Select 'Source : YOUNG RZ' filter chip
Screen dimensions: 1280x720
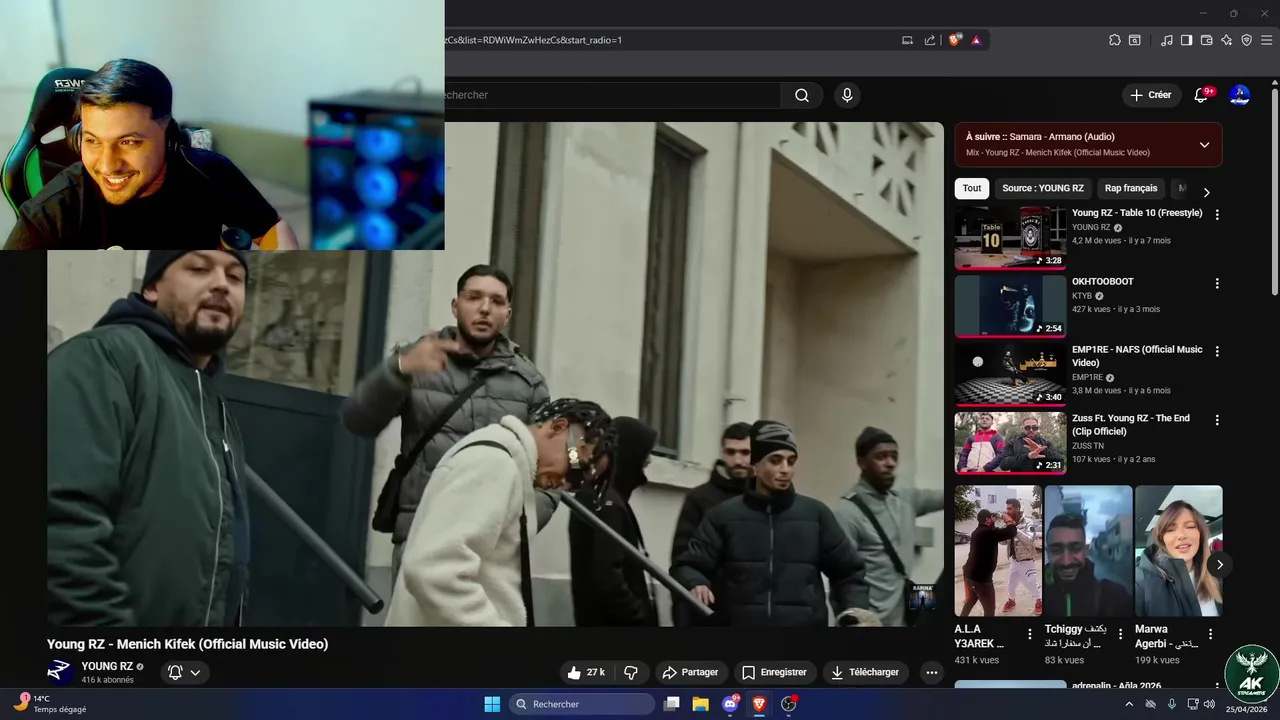click(x=1043, y=188)
